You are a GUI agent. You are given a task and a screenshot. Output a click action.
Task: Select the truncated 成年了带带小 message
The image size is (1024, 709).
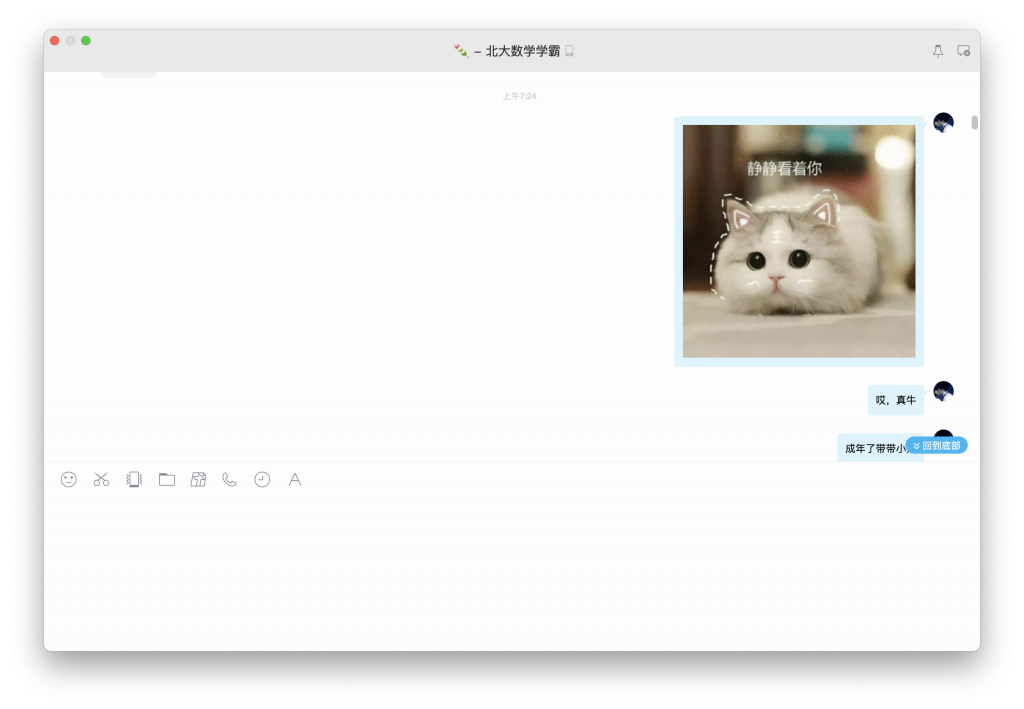pyautogui.click(x=872, y=445)
